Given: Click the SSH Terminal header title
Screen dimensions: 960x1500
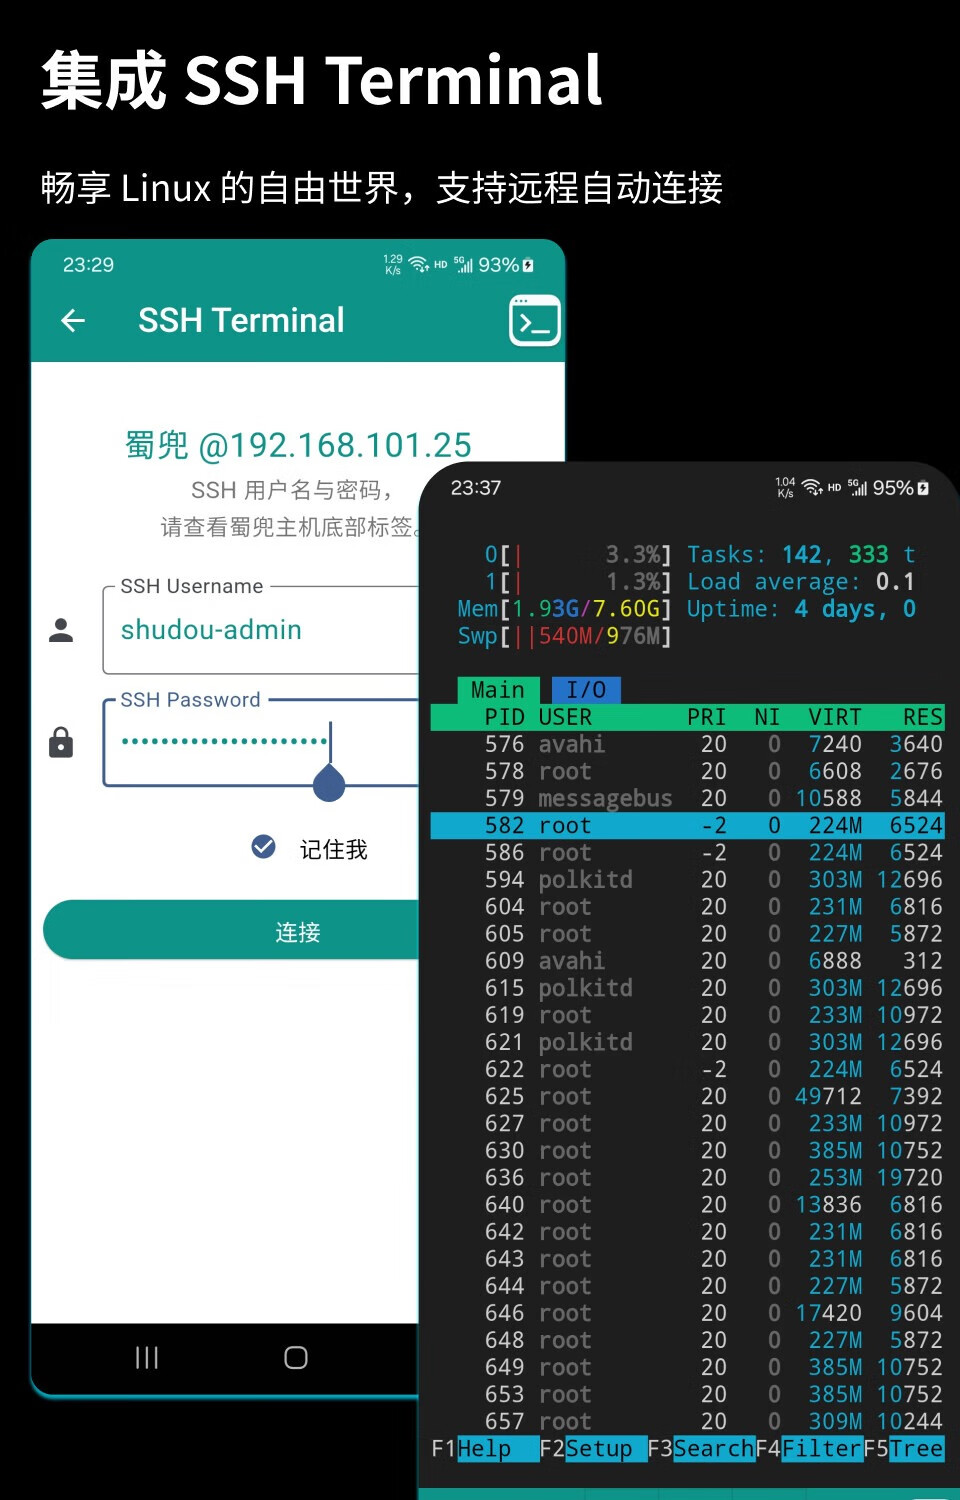Looking at the screenshot, I should click(241, 320).
